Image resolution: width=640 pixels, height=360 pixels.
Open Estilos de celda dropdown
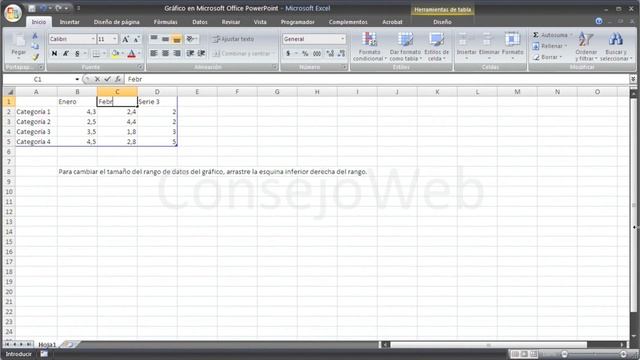coord(437,47)
